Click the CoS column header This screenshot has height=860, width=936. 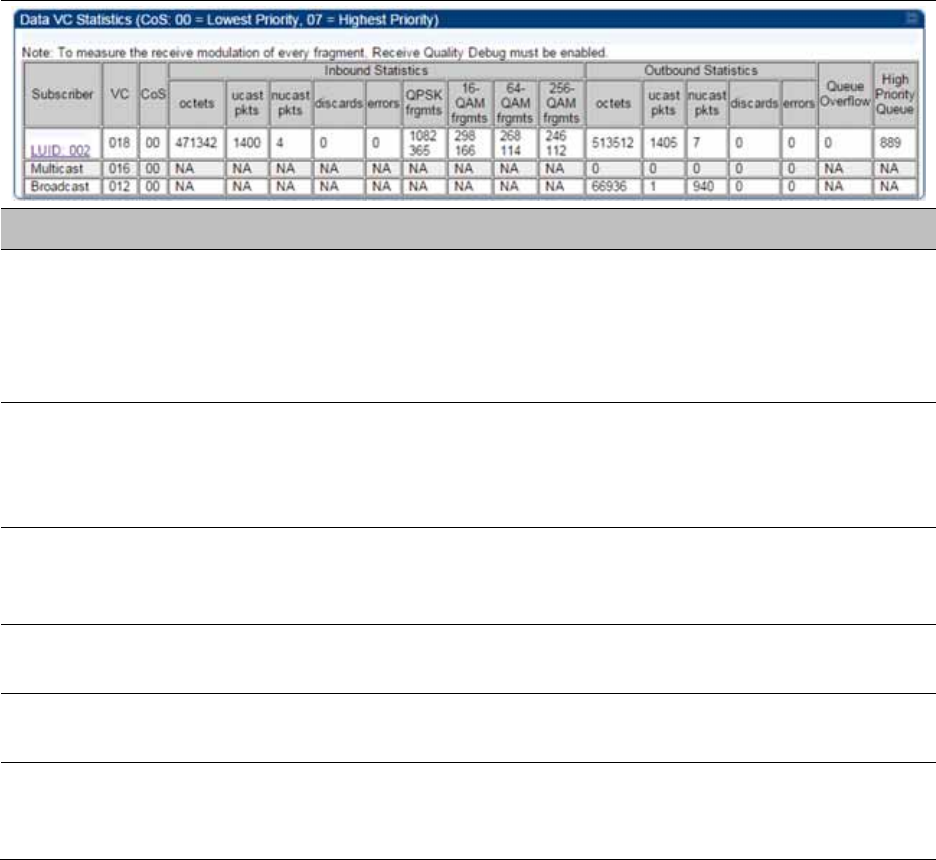pyautogui.click(x=153, y=94)
